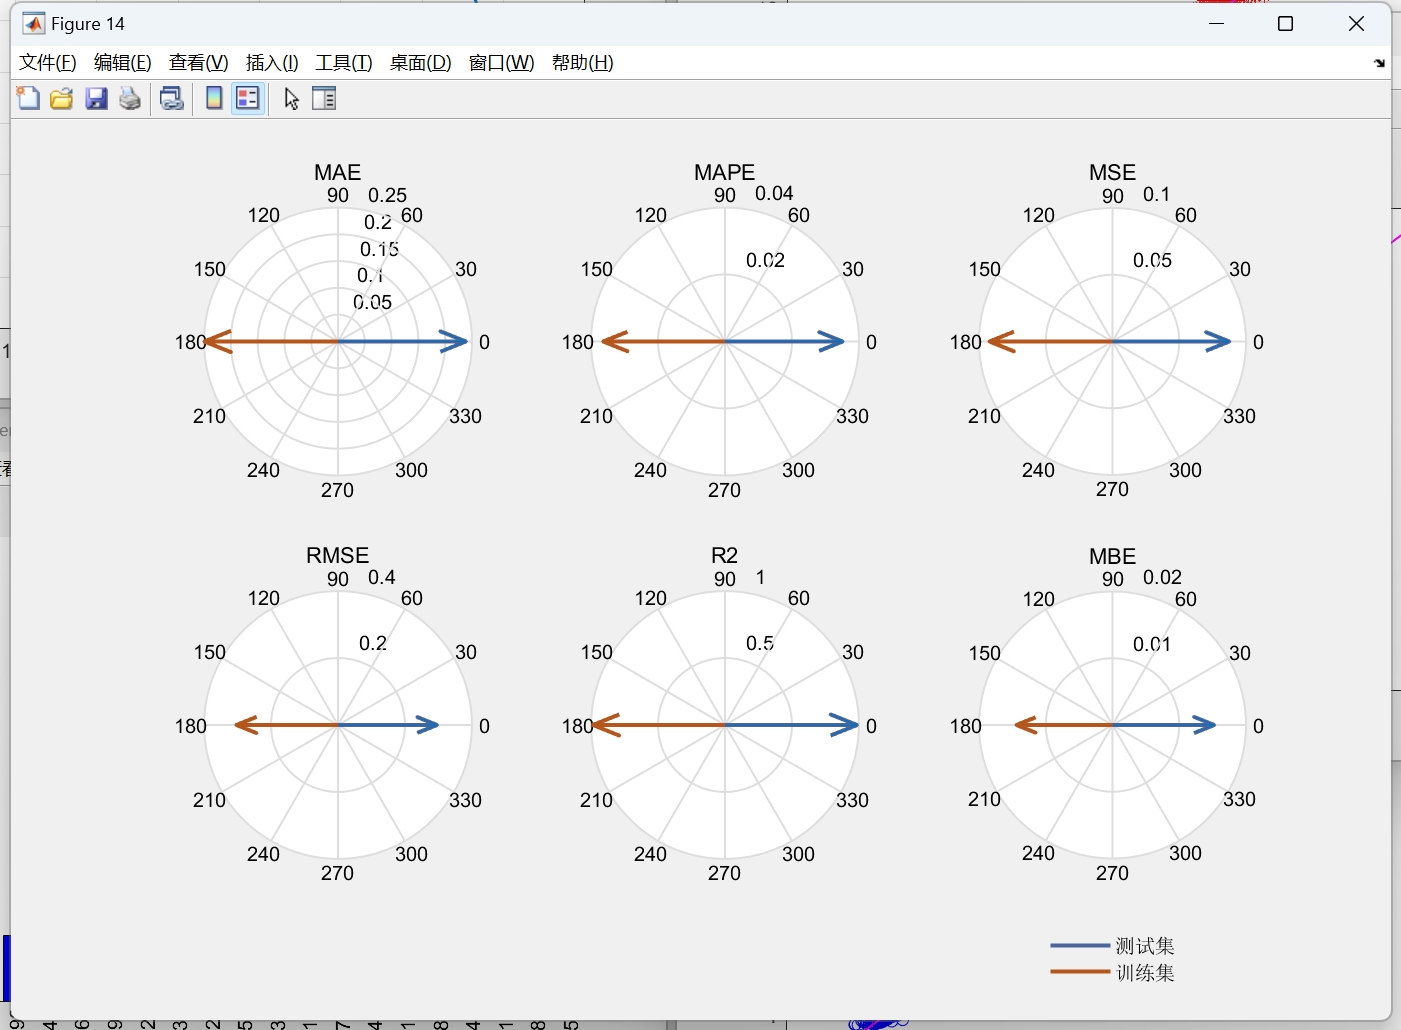Image resolution: width=1401 pixels, height=1030 pixels.
Task: Open the 工具(T) menu
Action: (x=344, y=63)
